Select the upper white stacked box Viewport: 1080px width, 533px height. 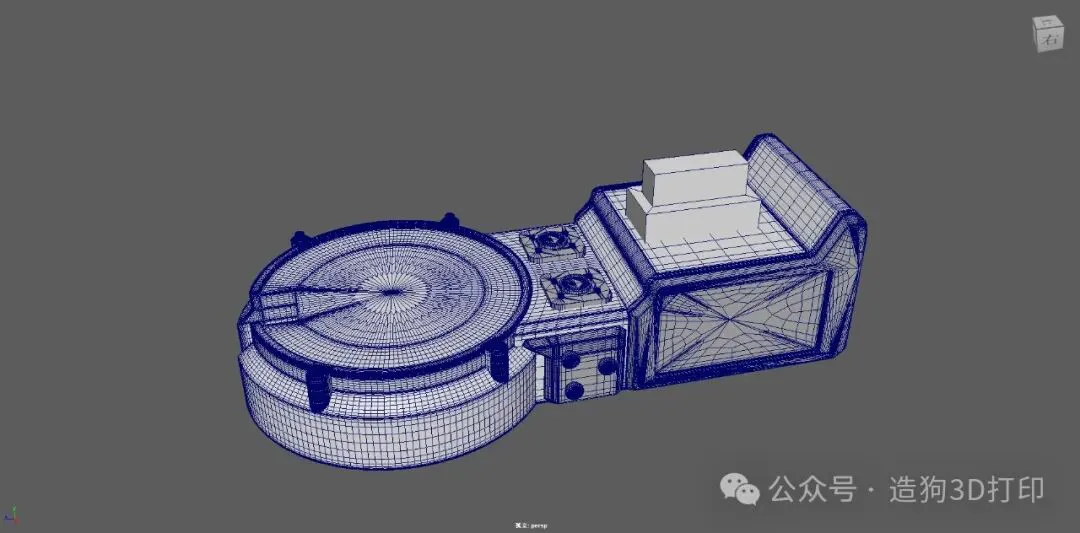tap(696, 178)
